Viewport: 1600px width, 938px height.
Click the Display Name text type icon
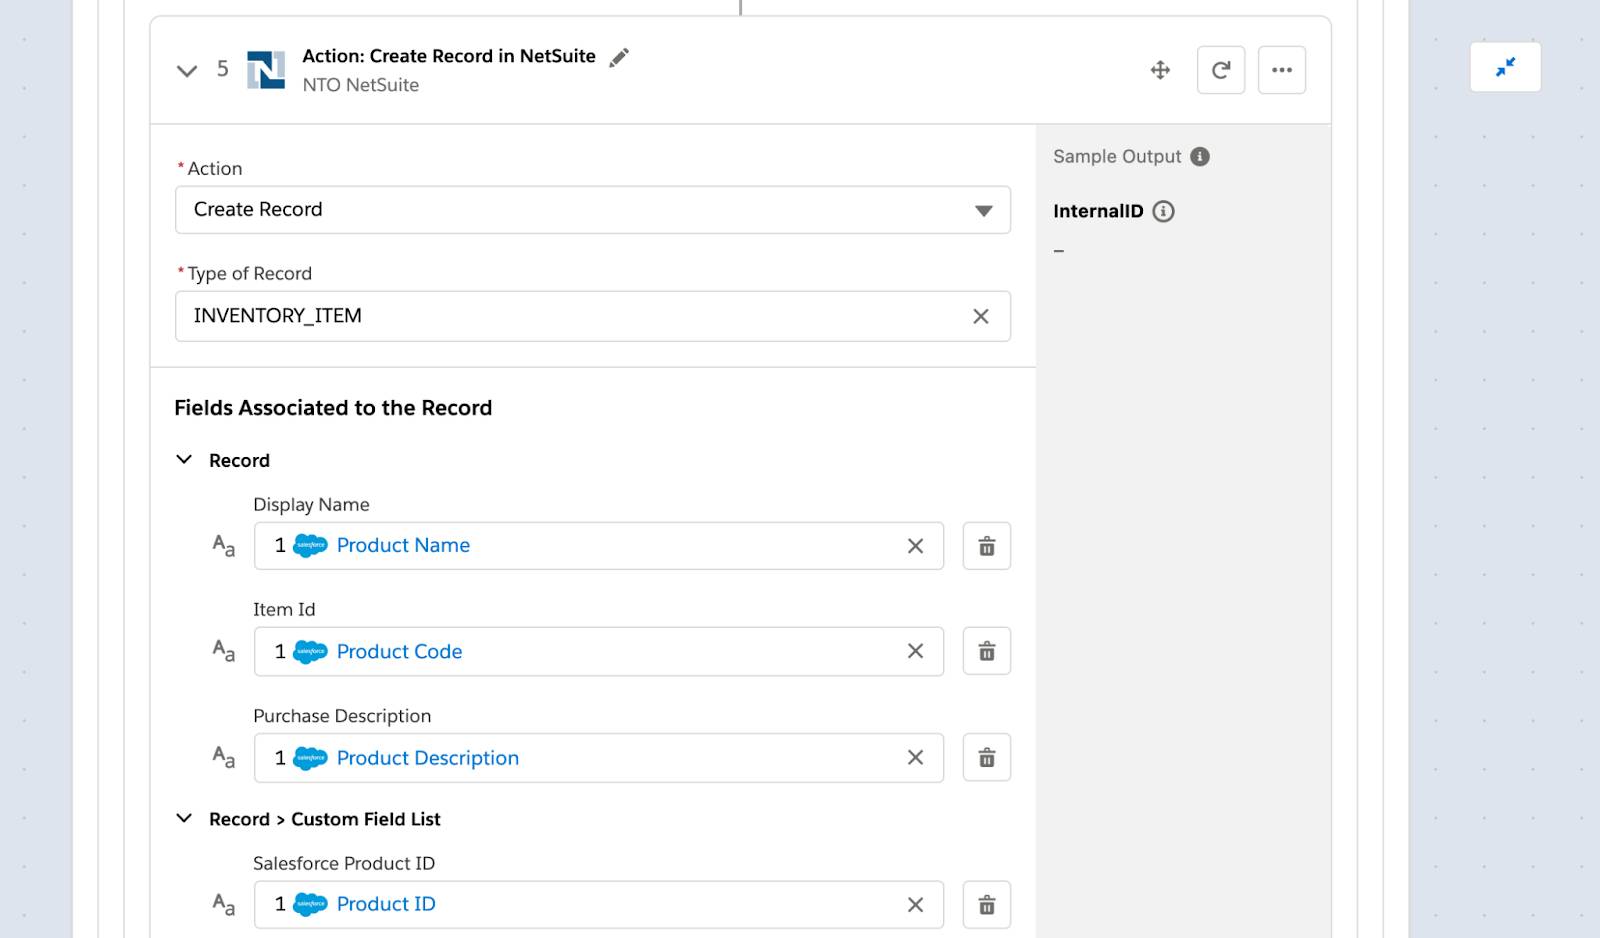pos(224,546)
